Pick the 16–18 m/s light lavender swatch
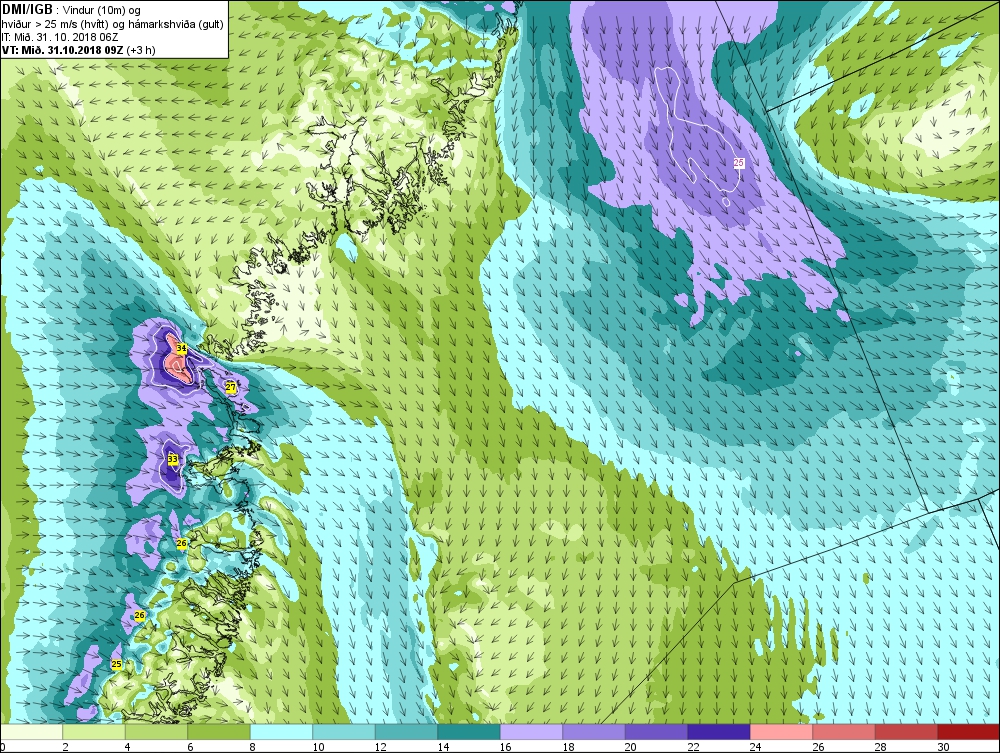The width and height of the screenshot is (1000, 753). click(532, 732)
